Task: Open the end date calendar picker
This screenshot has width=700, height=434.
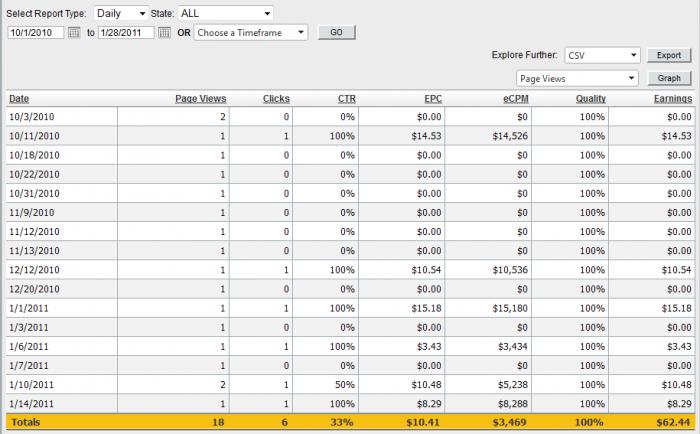Action: click(x=164, y=33)
